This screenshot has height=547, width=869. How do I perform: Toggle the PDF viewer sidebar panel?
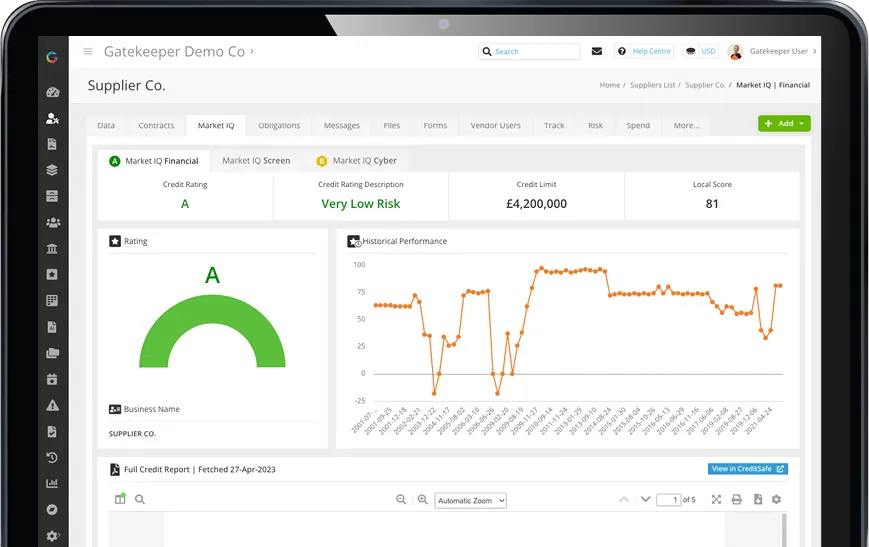[x=120, y=500]
